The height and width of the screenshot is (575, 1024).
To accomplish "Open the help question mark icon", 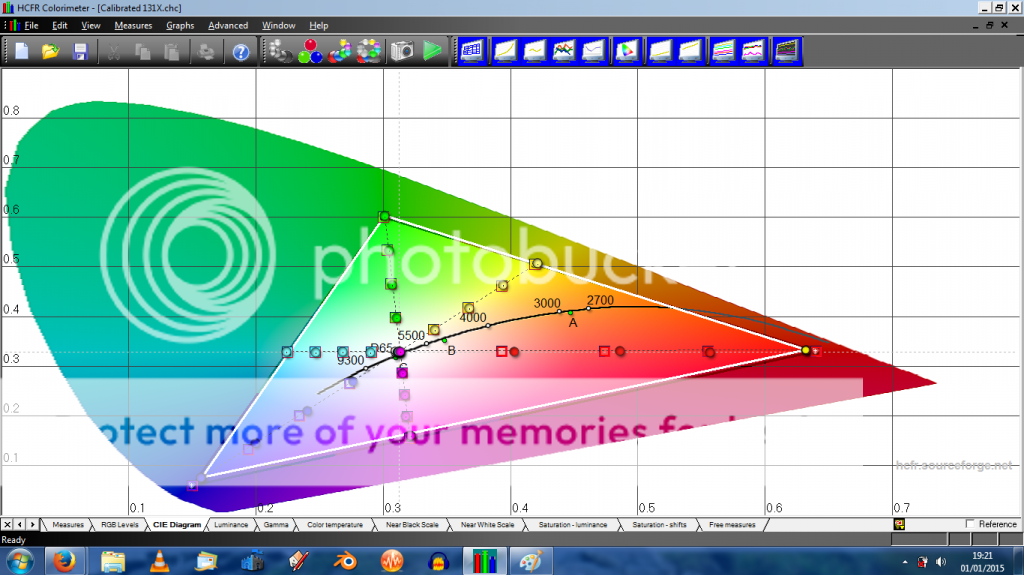I will tap(241, 51).
